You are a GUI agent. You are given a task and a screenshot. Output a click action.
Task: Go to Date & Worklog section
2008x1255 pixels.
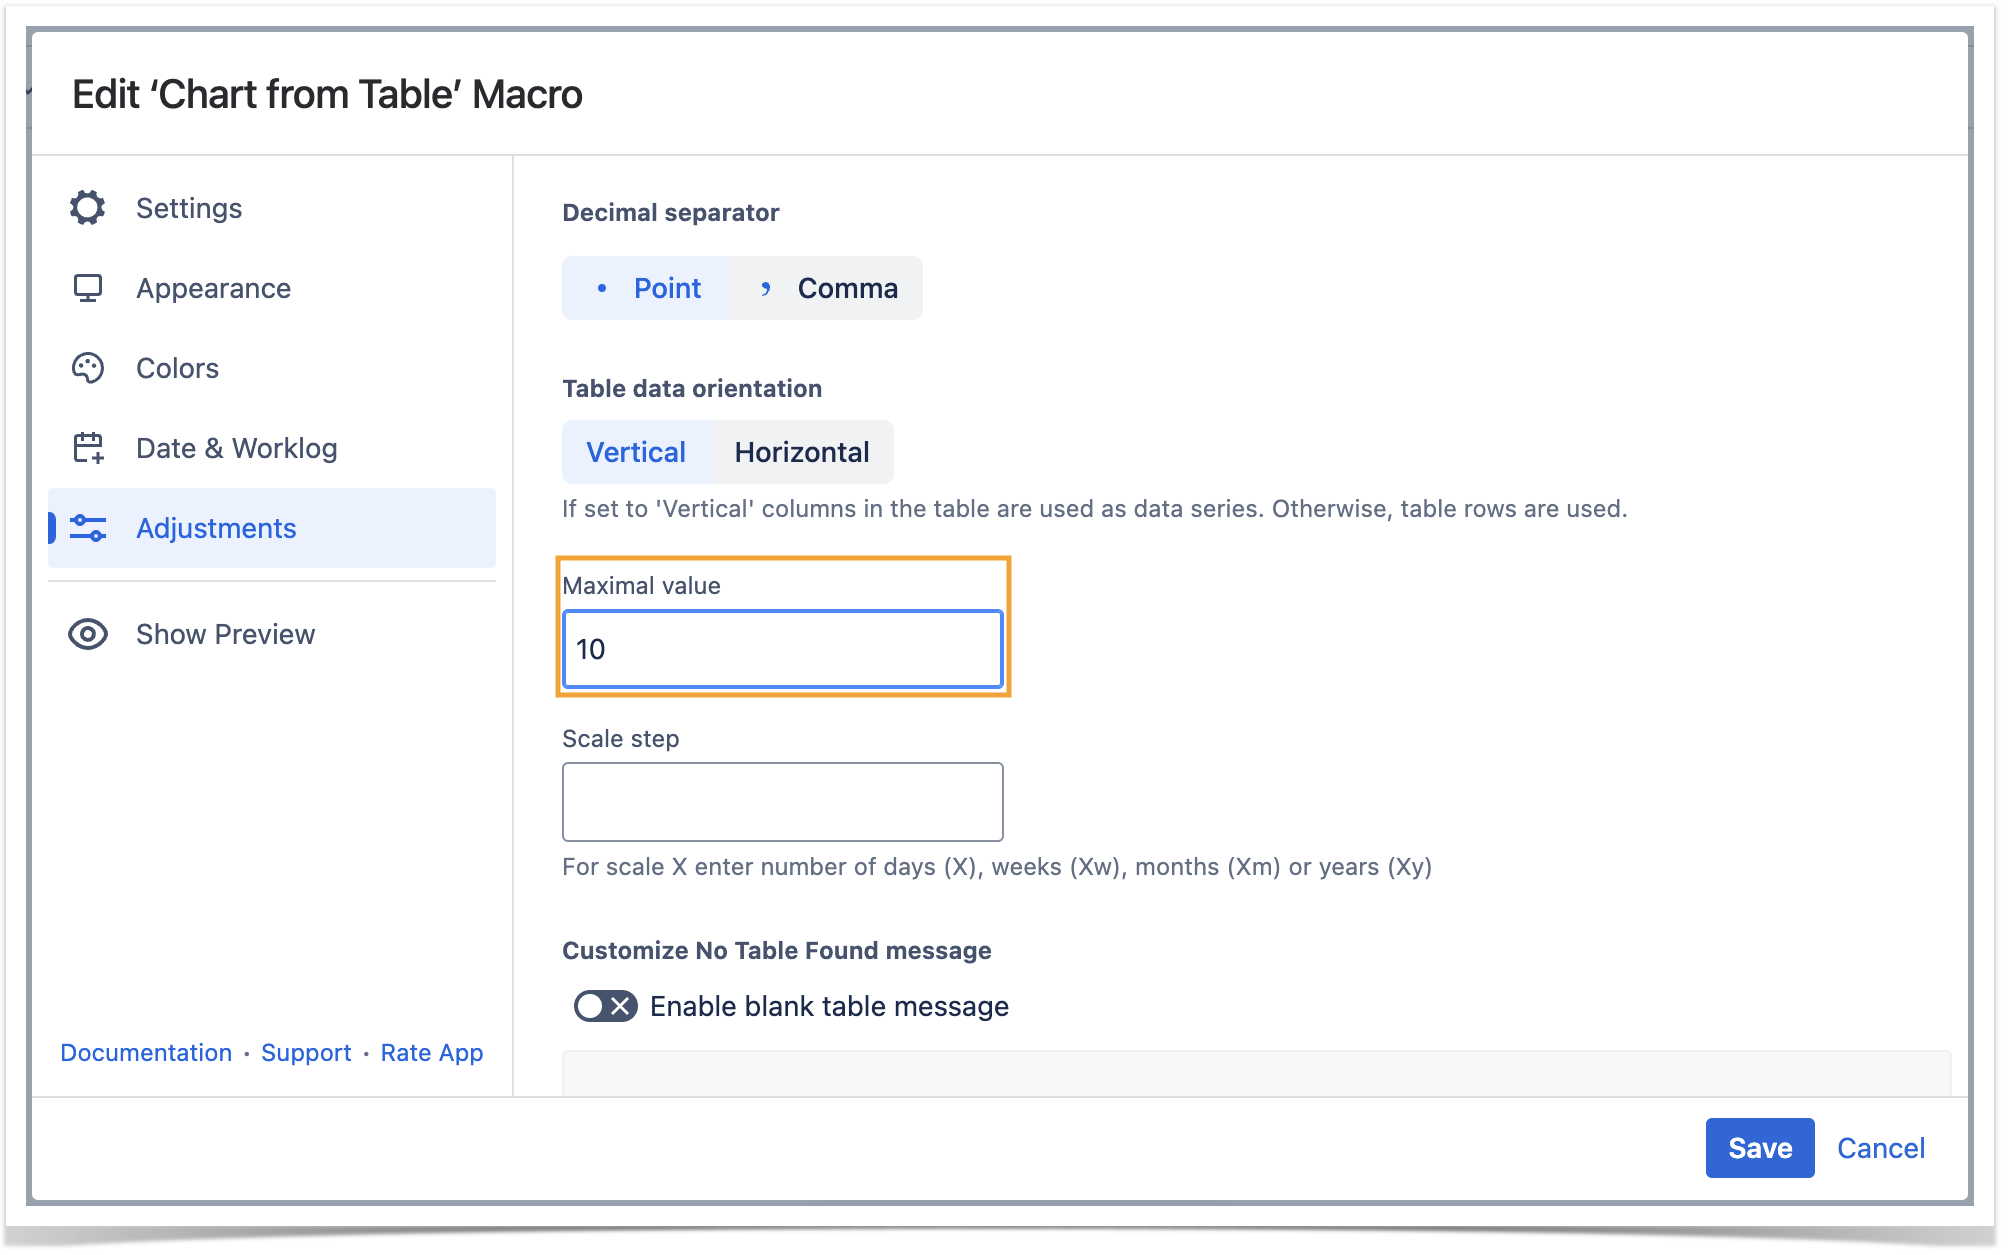tap(236, 448)
